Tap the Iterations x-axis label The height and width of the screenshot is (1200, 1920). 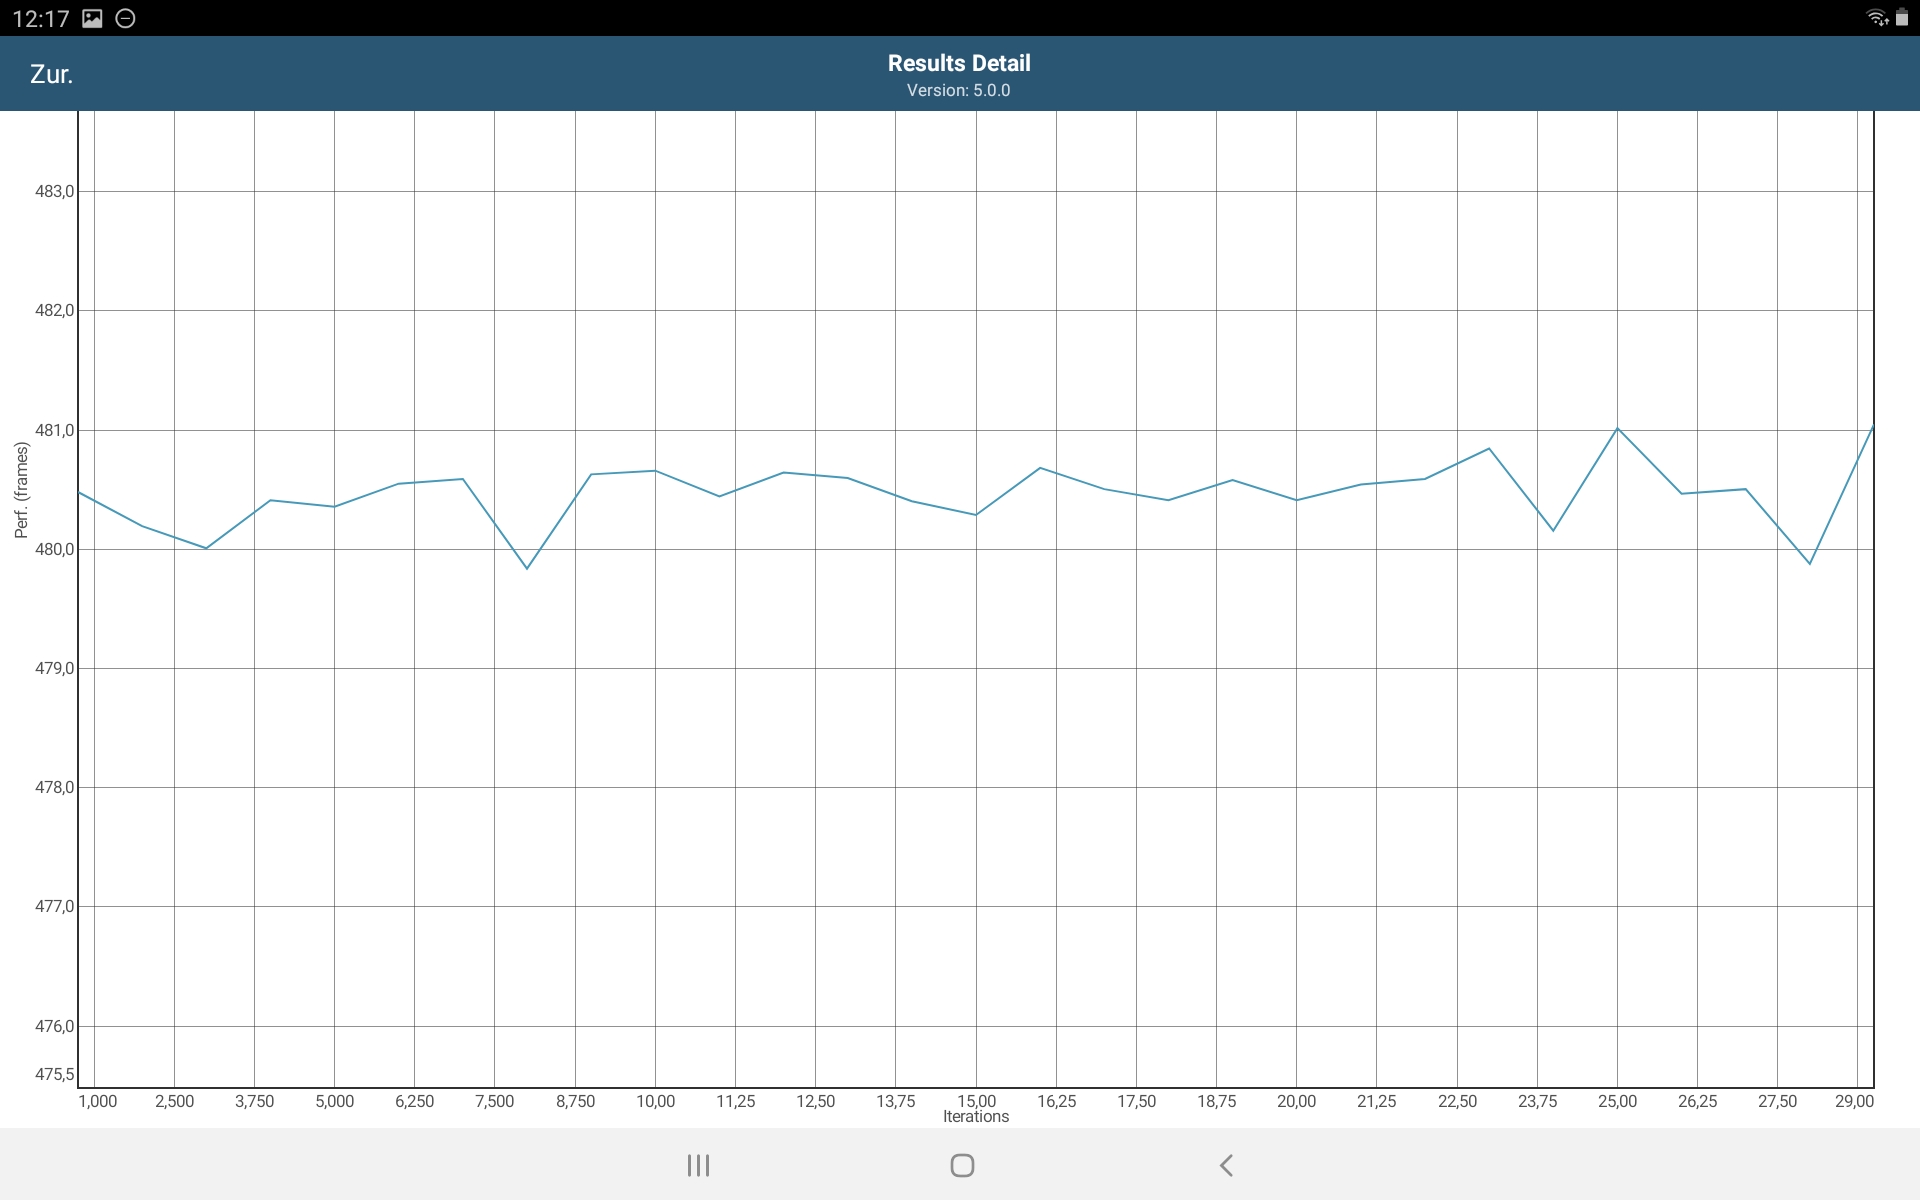pyautogui.click(x=975, y=1117)
